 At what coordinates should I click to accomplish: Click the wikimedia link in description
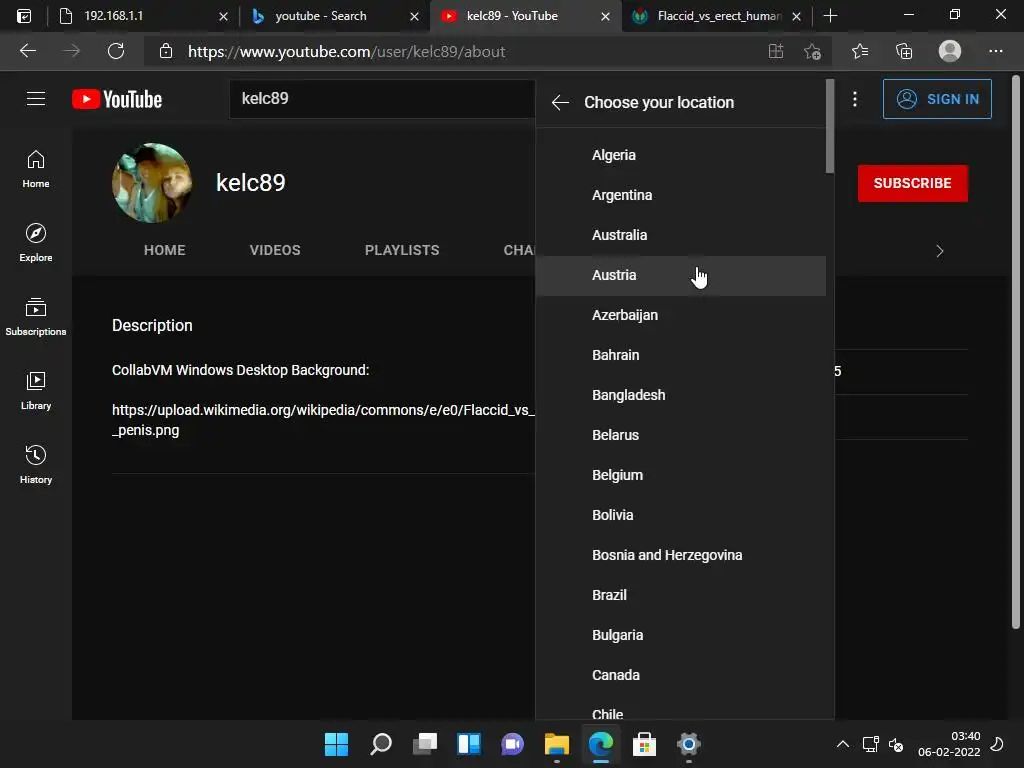point(323,420)
